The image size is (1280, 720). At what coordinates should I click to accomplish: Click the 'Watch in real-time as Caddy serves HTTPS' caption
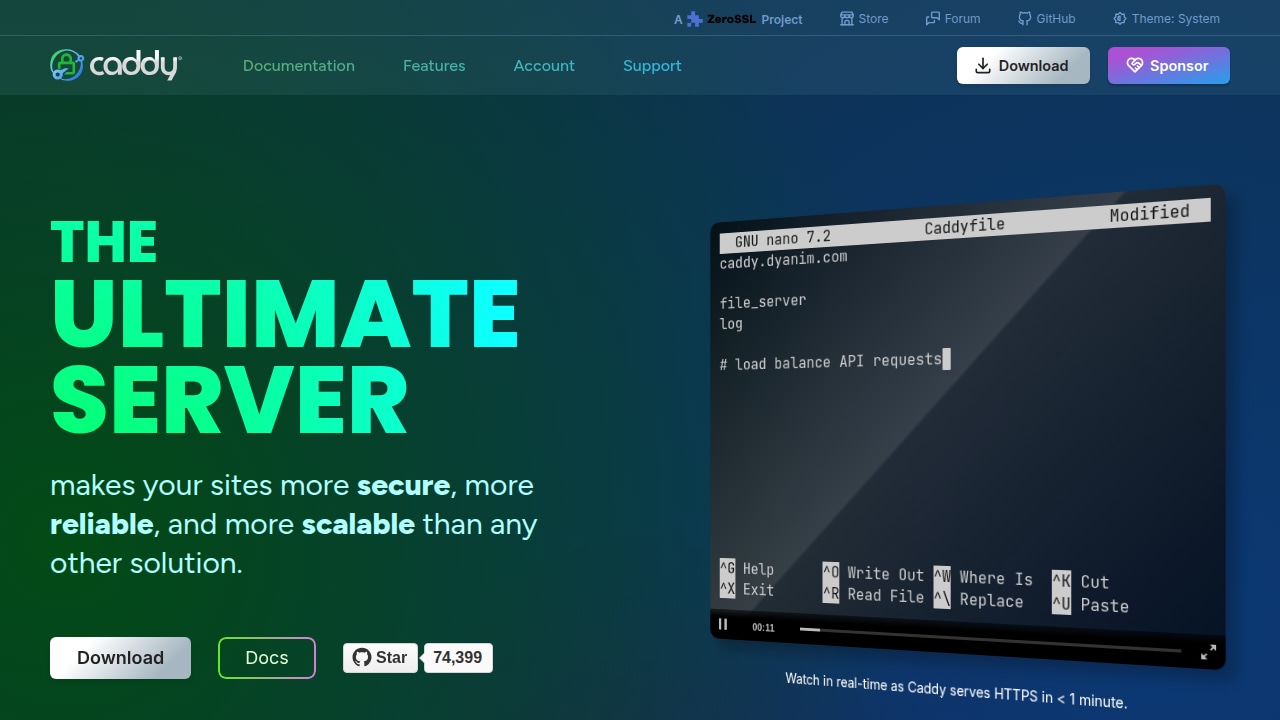pos(956,690)
